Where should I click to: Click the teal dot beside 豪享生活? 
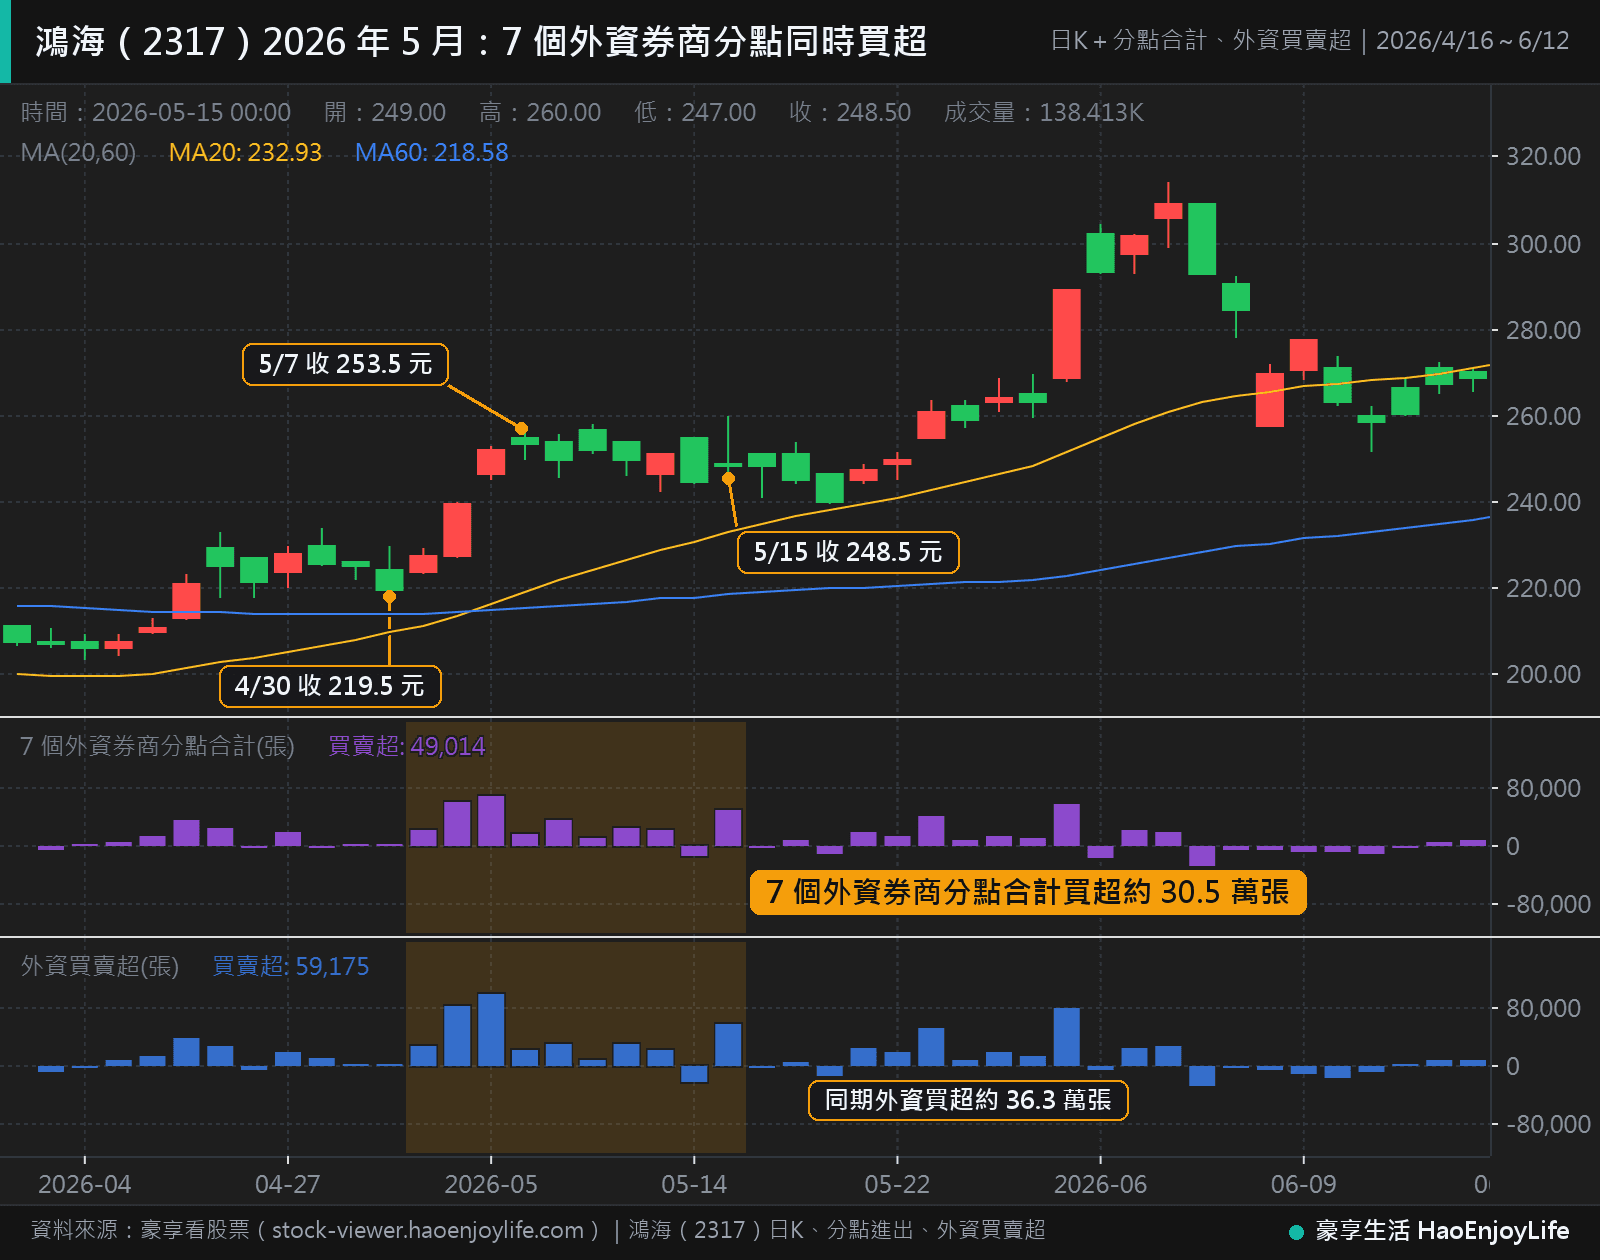1297,1232
